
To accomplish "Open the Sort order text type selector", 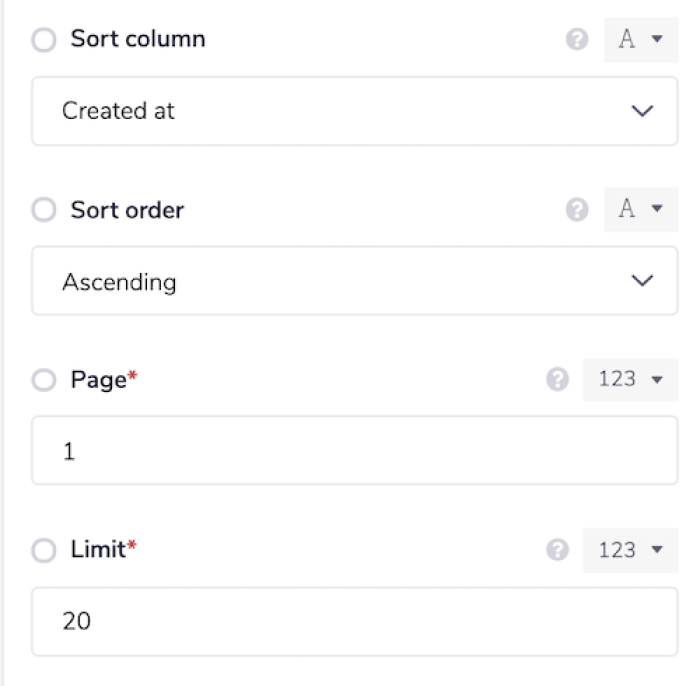I will click(641, 210).
